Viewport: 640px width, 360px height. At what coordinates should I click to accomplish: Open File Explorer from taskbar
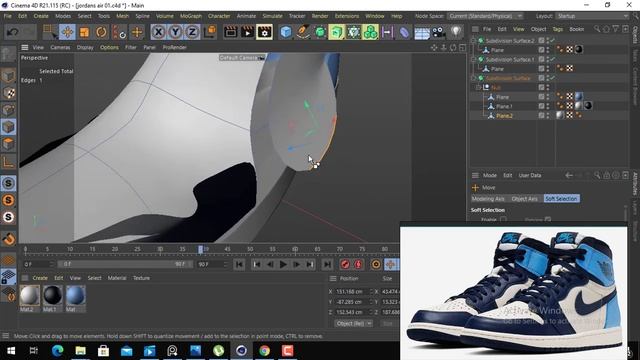(80, 351)
